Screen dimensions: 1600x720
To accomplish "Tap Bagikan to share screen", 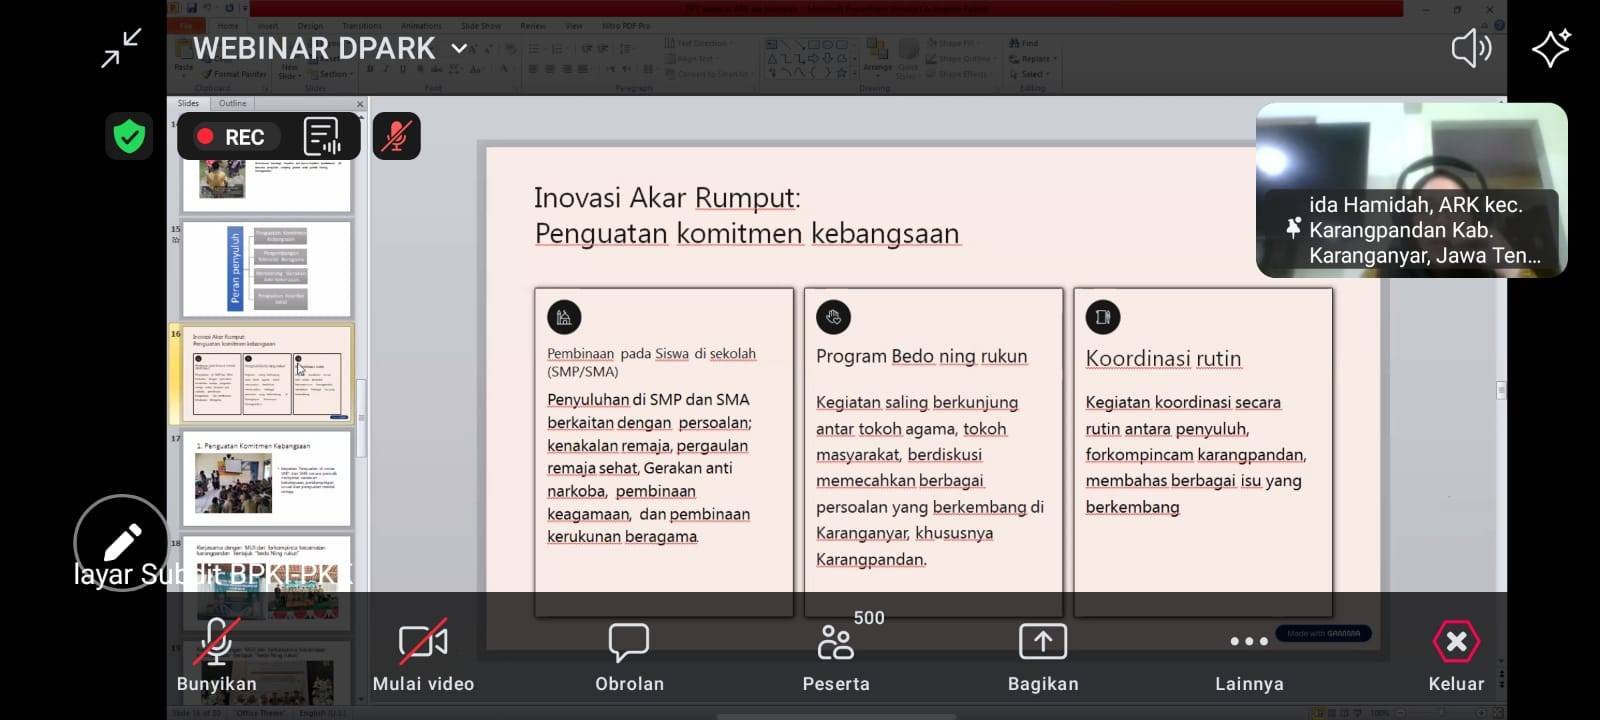I will [x=1043, y=656].
